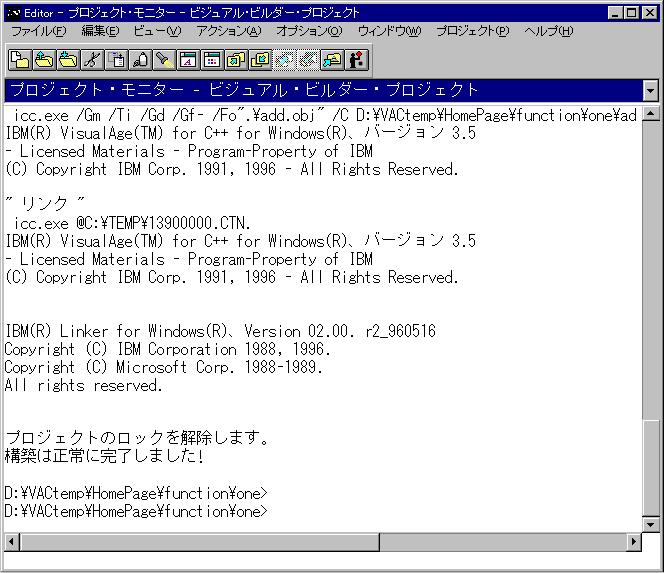Open the 編集(E) menu
This screenshot has width=664, height=573.
[100, 31]
